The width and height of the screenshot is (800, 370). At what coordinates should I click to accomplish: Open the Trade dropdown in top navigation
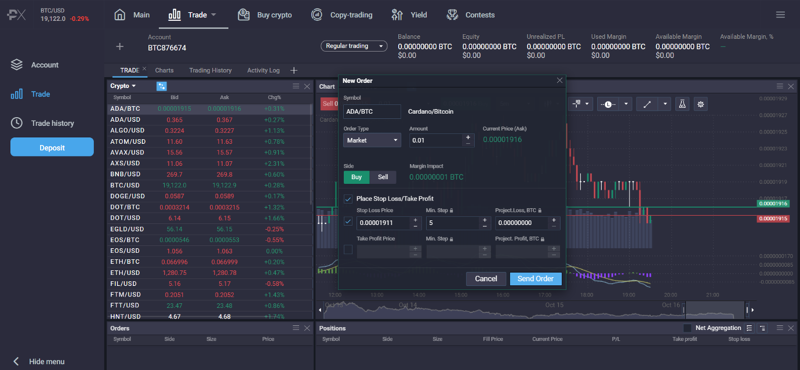(192, 15)
